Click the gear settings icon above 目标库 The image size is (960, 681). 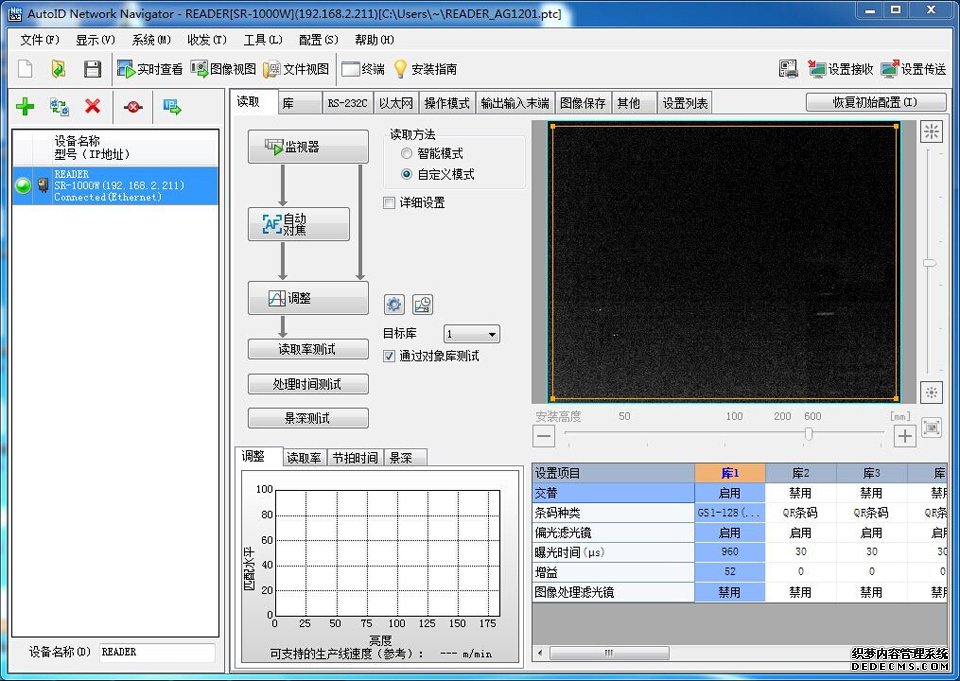coord(394,304)
